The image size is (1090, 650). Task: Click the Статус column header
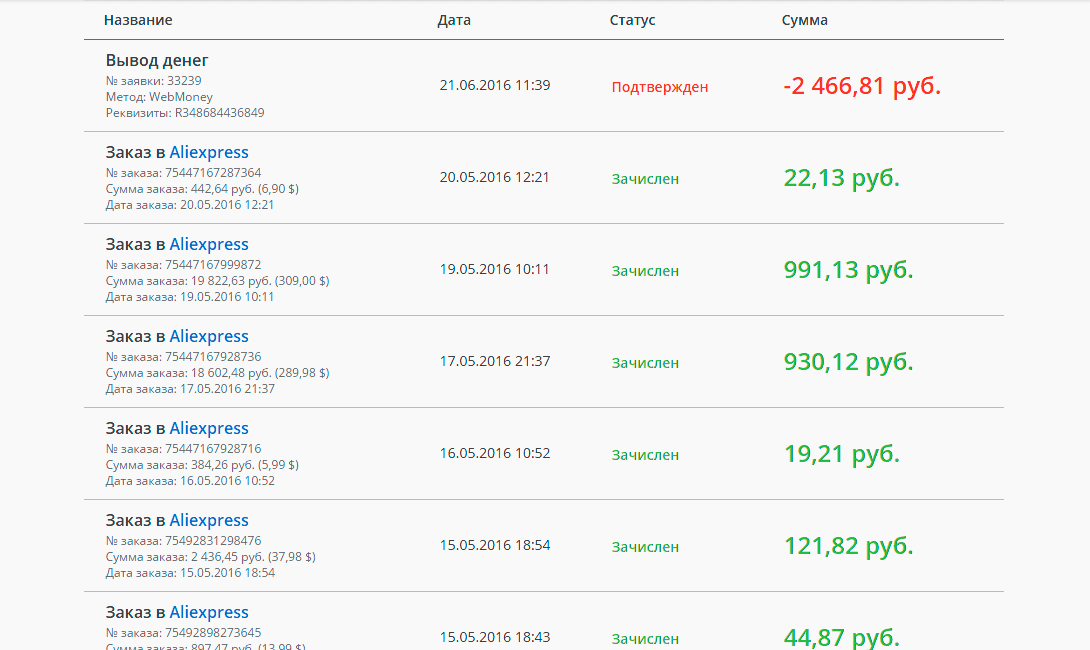pos(633,20)
